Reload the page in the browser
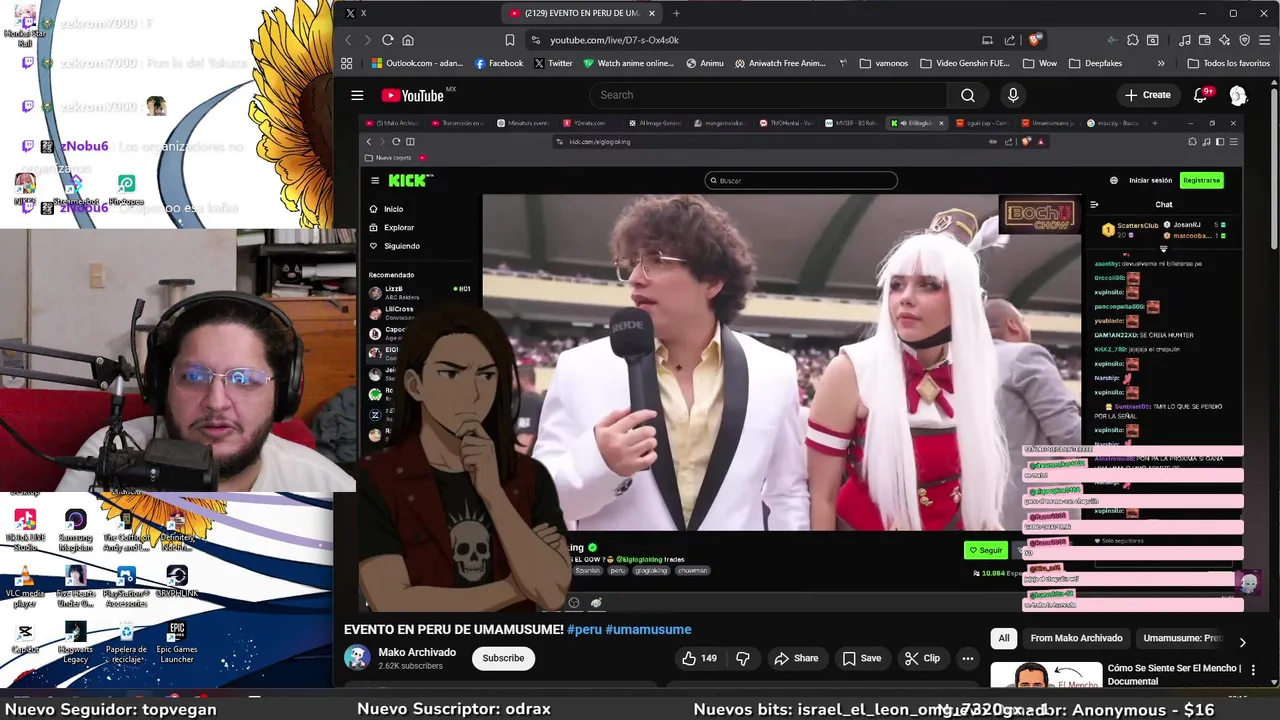This screenshot has height=720, width=1280. [x=388, y=40]
